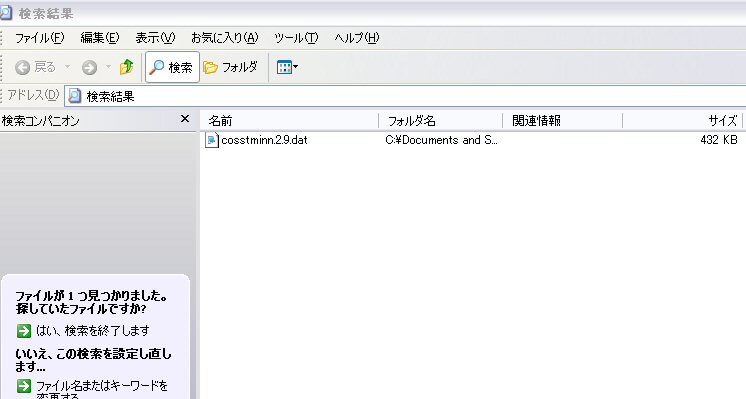The image size is (746, 399).
Task: Open the ファイル(F) menu
Action: (39, 38)
